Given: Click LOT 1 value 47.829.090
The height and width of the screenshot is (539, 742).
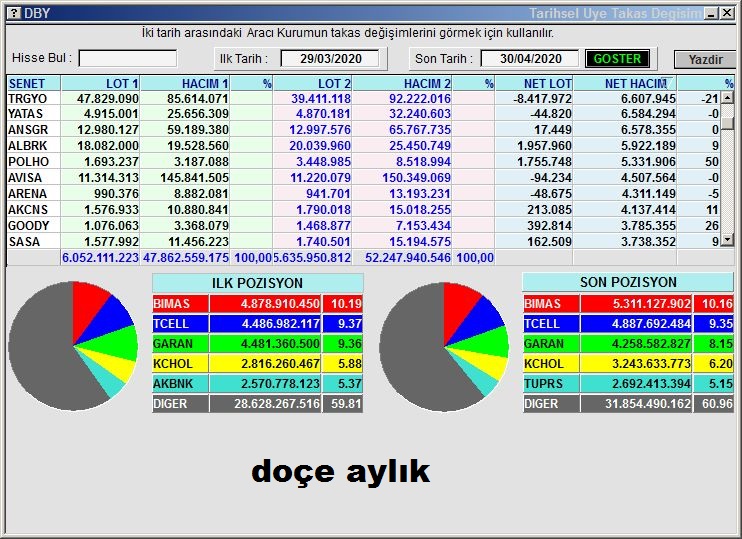Looking at the screenshot, I should click(x=108, y=98).
